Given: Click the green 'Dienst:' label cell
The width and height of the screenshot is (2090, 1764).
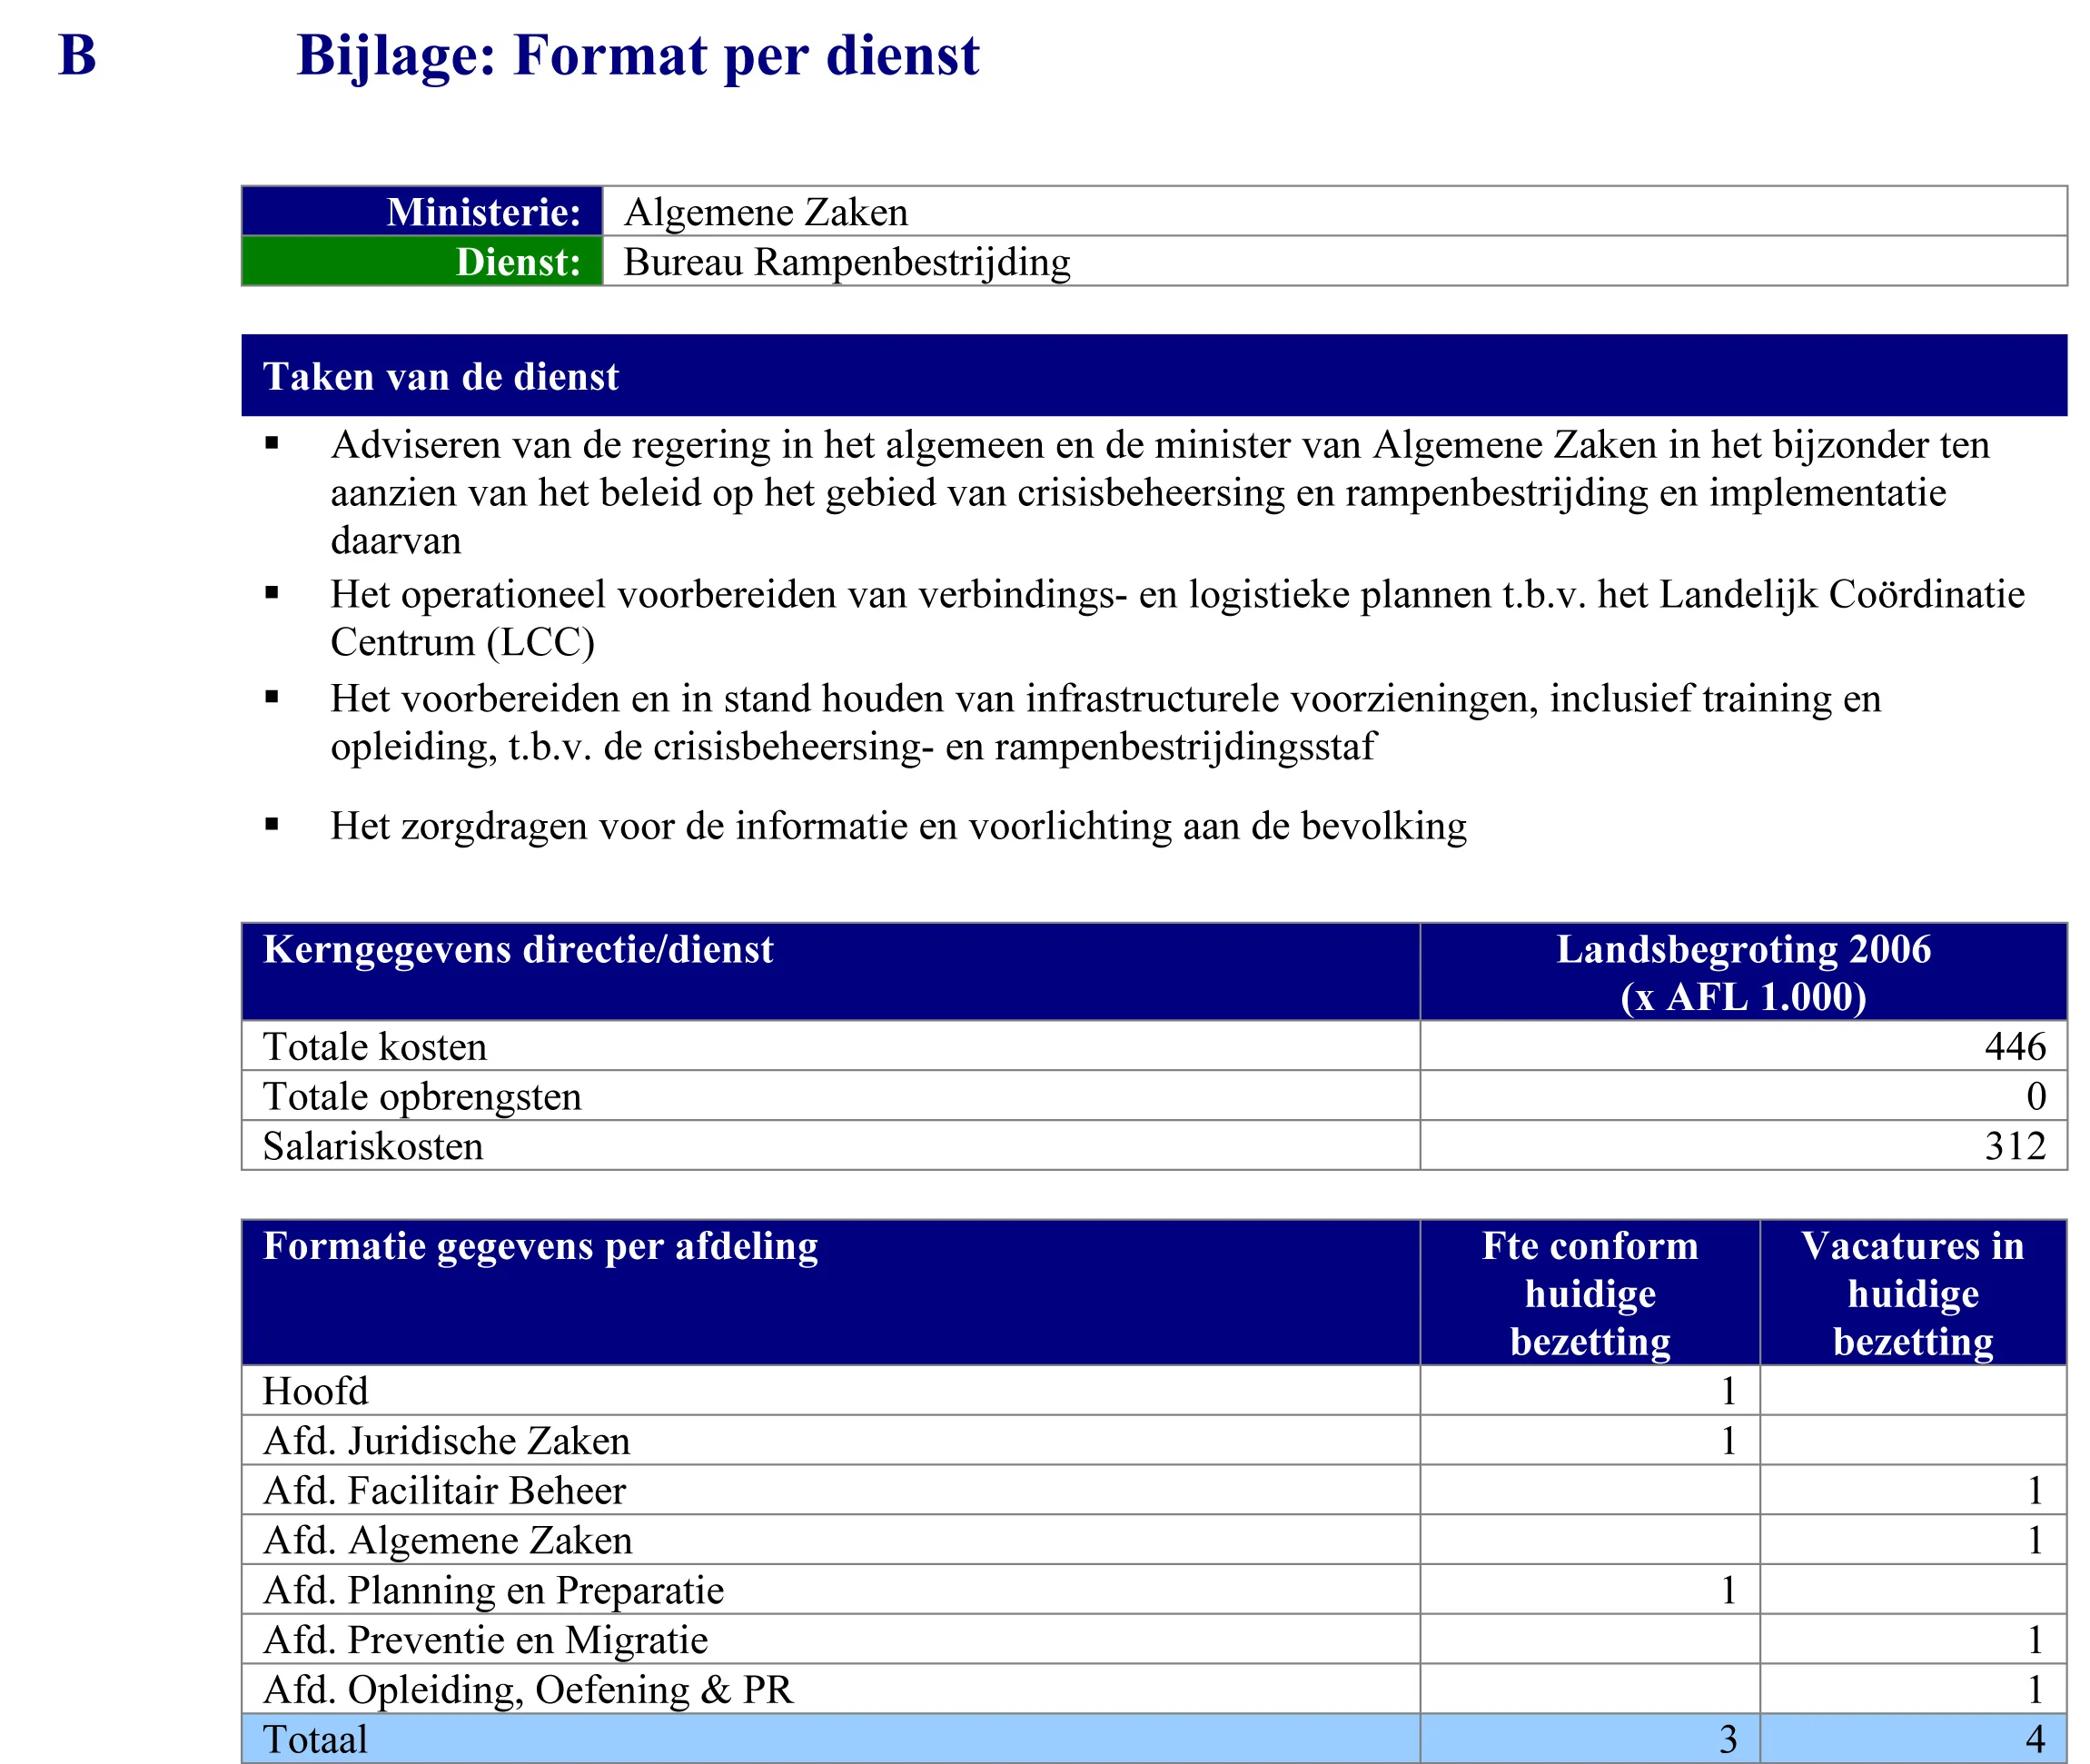Looking at the screenshot, I should pos(422,262).
